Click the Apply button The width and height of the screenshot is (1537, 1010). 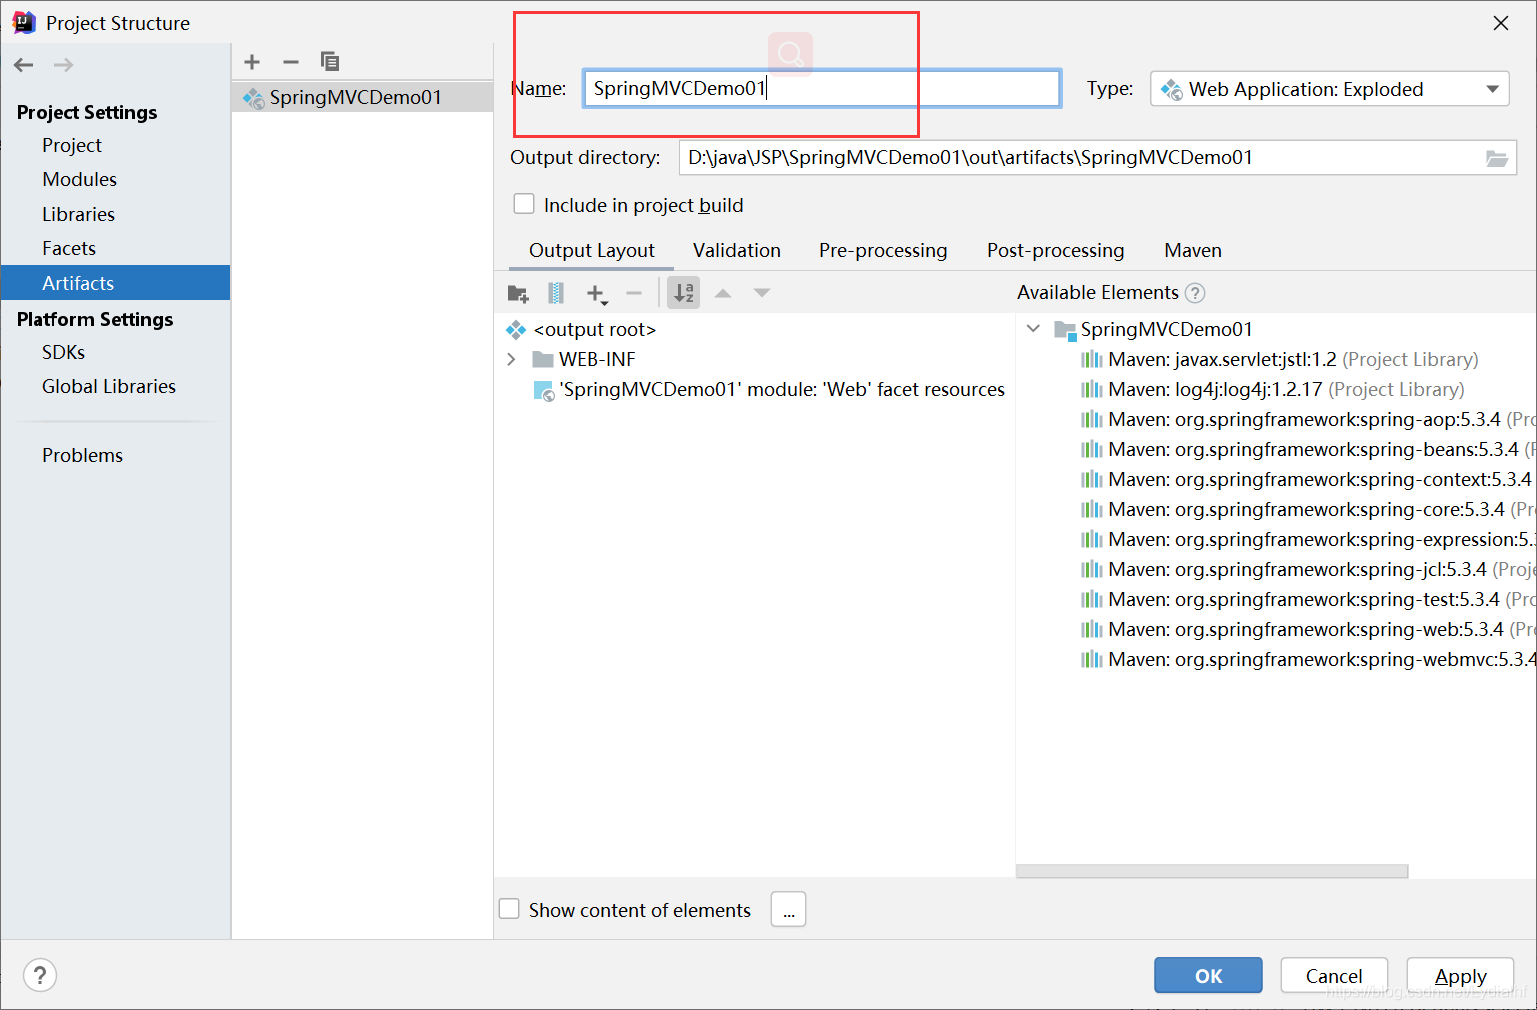point(1460,975)
